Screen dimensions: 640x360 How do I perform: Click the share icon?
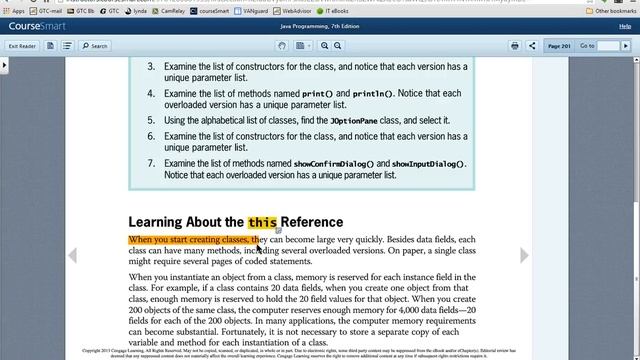532,46
